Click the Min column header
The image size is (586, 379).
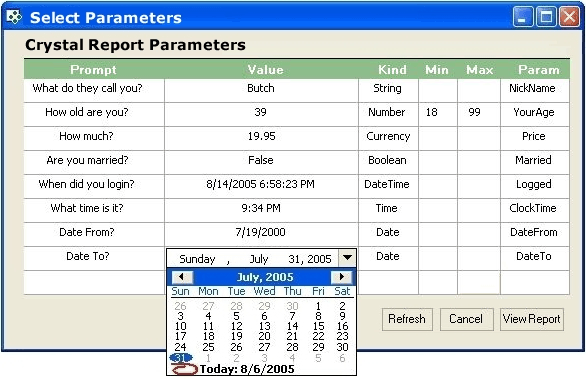click(x=437, y=70)
